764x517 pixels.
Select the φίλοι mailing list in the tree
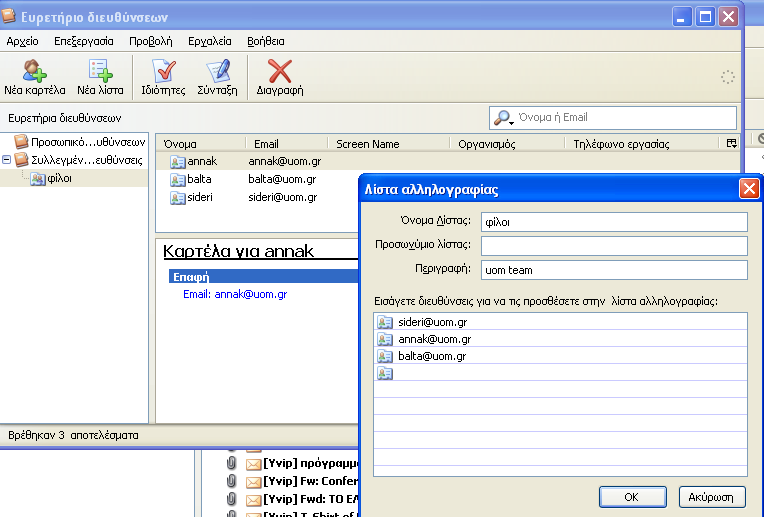coord(51,178)
